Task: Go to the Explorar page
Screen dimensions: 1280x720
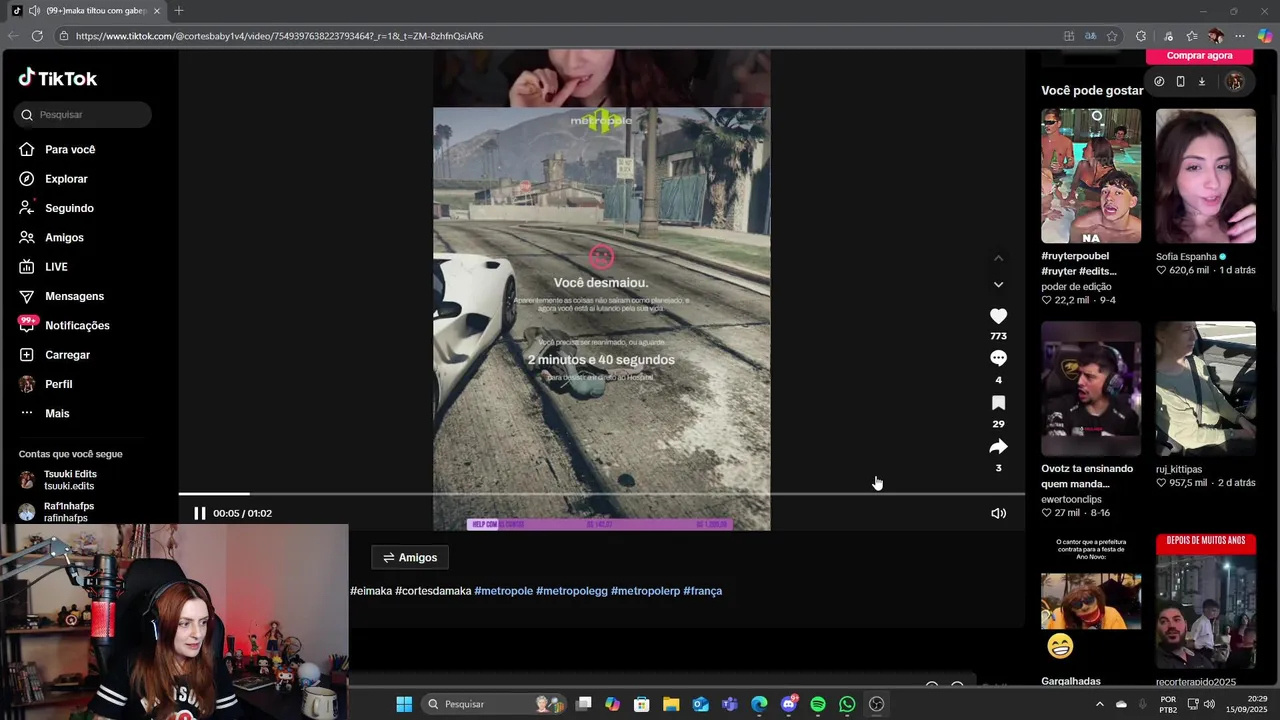Action: coord(53,179)
